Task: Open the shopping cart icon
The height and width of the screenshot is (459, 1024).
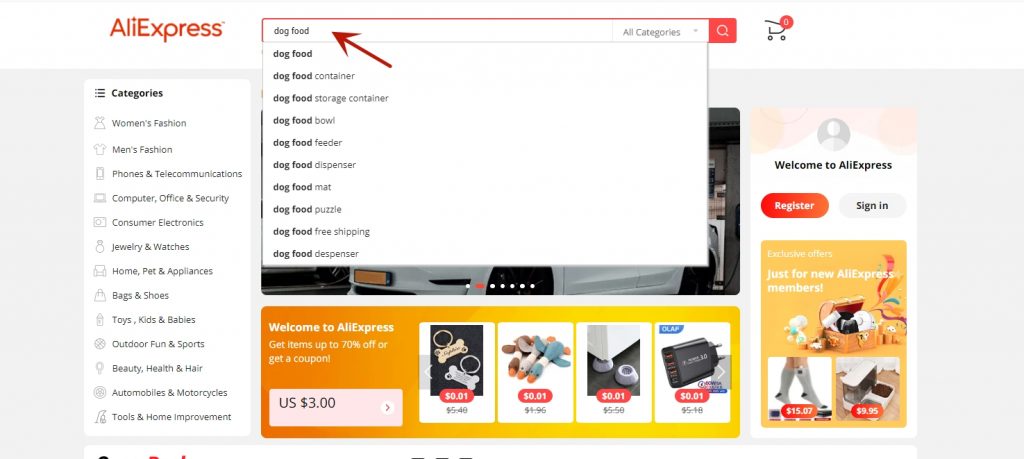Action: pos(777,29)
